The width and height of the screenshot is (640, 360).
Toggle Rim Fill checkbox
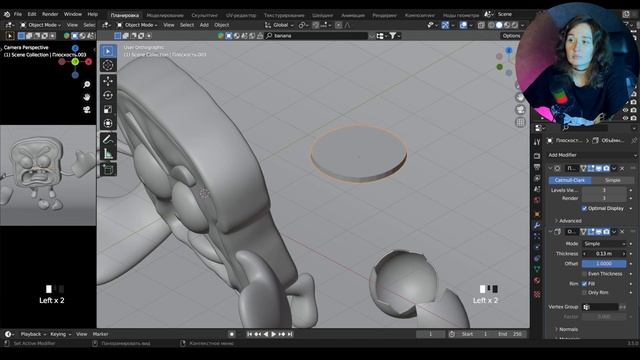click(x=584, y=284)
